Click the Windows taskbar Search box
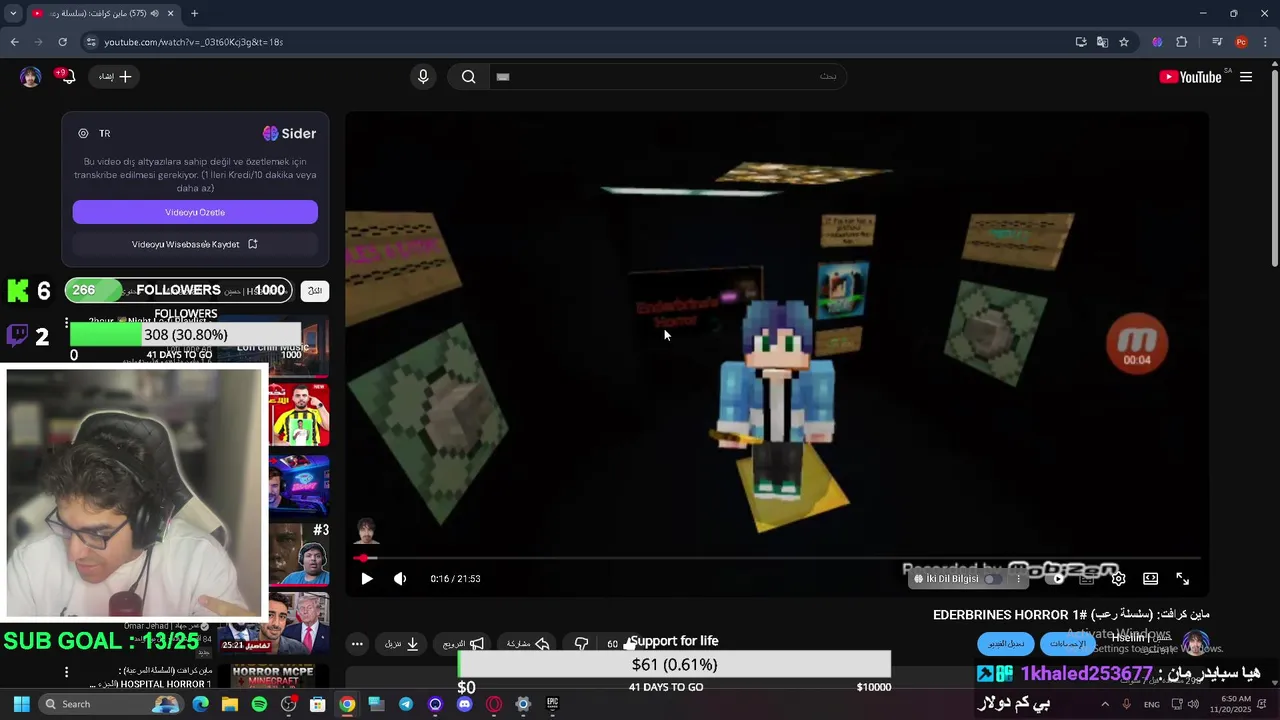The image size is (1280, 720). click(112, 704)
